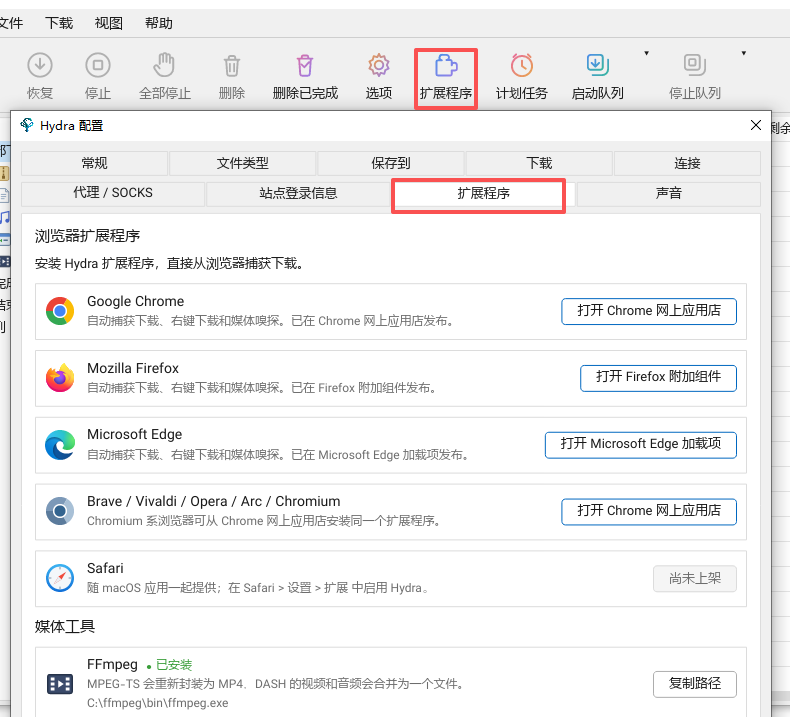Click the 停止 (Stop) toolbar icon
The width and height of the screenshot is (790, 717).
98,65
